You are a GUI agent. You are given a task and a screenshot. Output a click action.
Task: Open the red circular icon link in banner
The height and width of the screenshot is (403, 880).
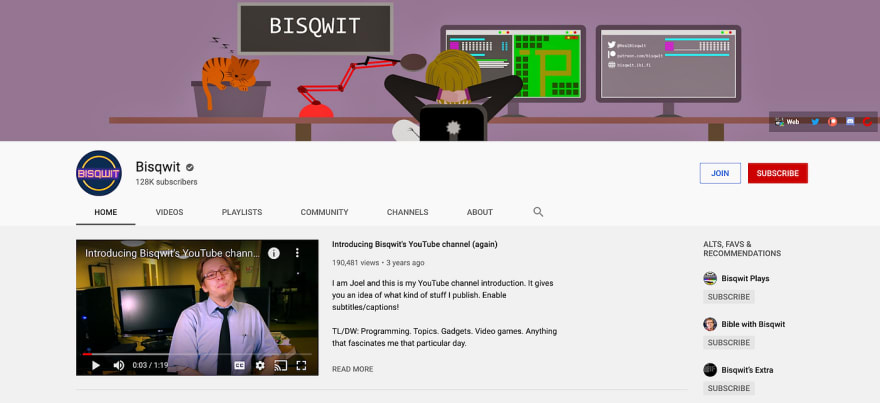868,121
